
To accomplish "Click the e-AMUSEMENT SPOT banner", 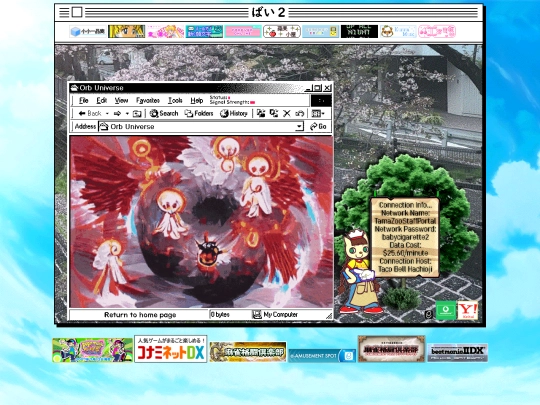I will (322, 355).
